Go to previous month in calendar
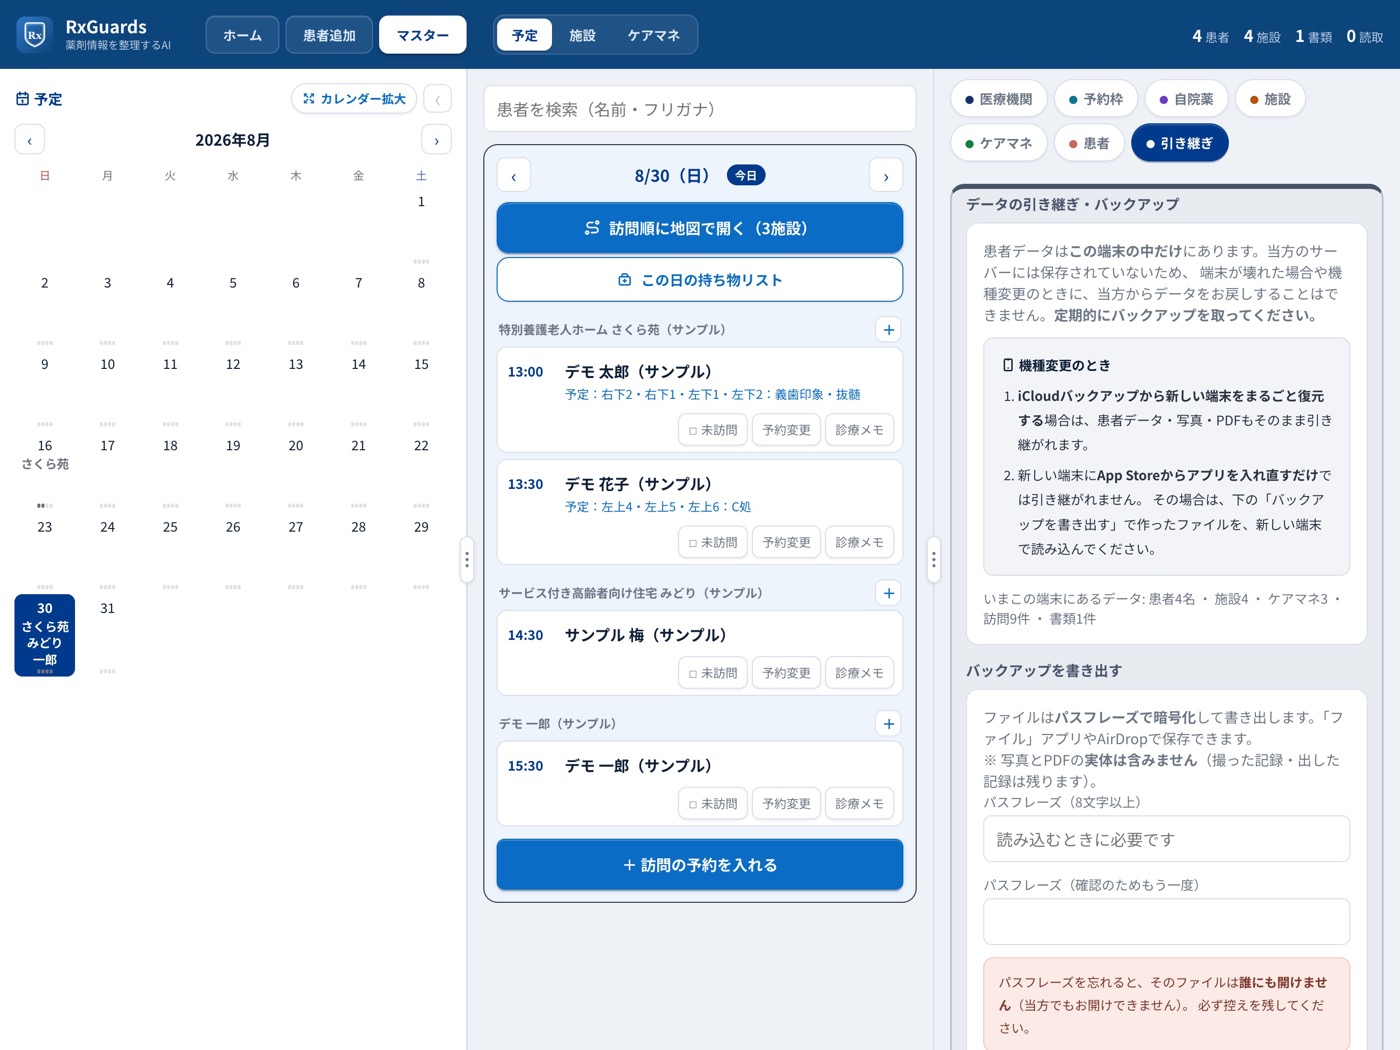Viewport: 1400px width, 1050px height. click(30, 140)
